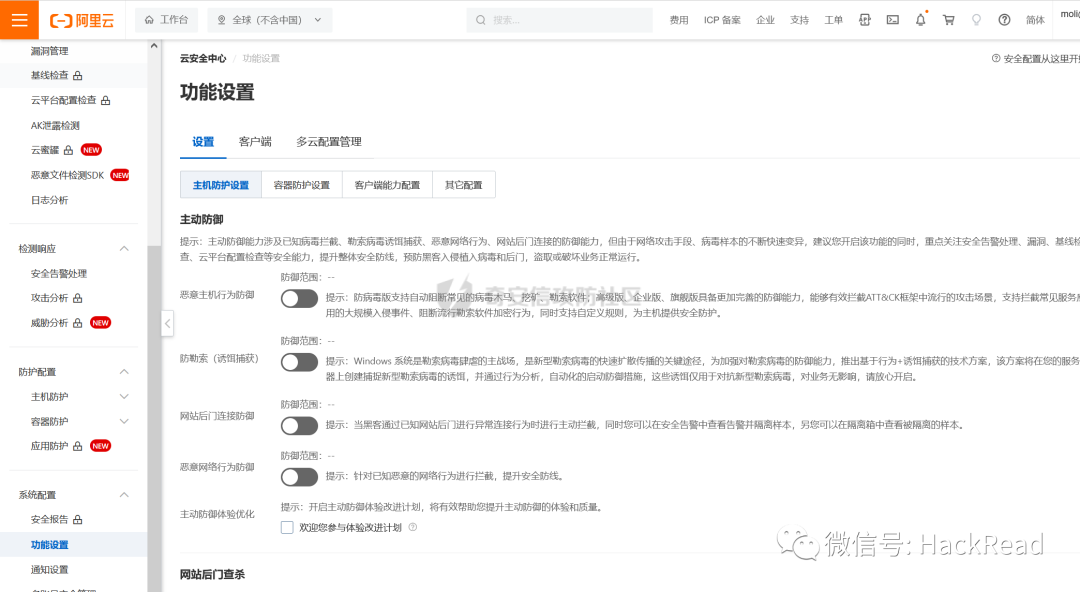Screen dimensions: 1080x592
Task: Open the 全球（不含中国）region dropdown
Action: (x=270, y=20)
